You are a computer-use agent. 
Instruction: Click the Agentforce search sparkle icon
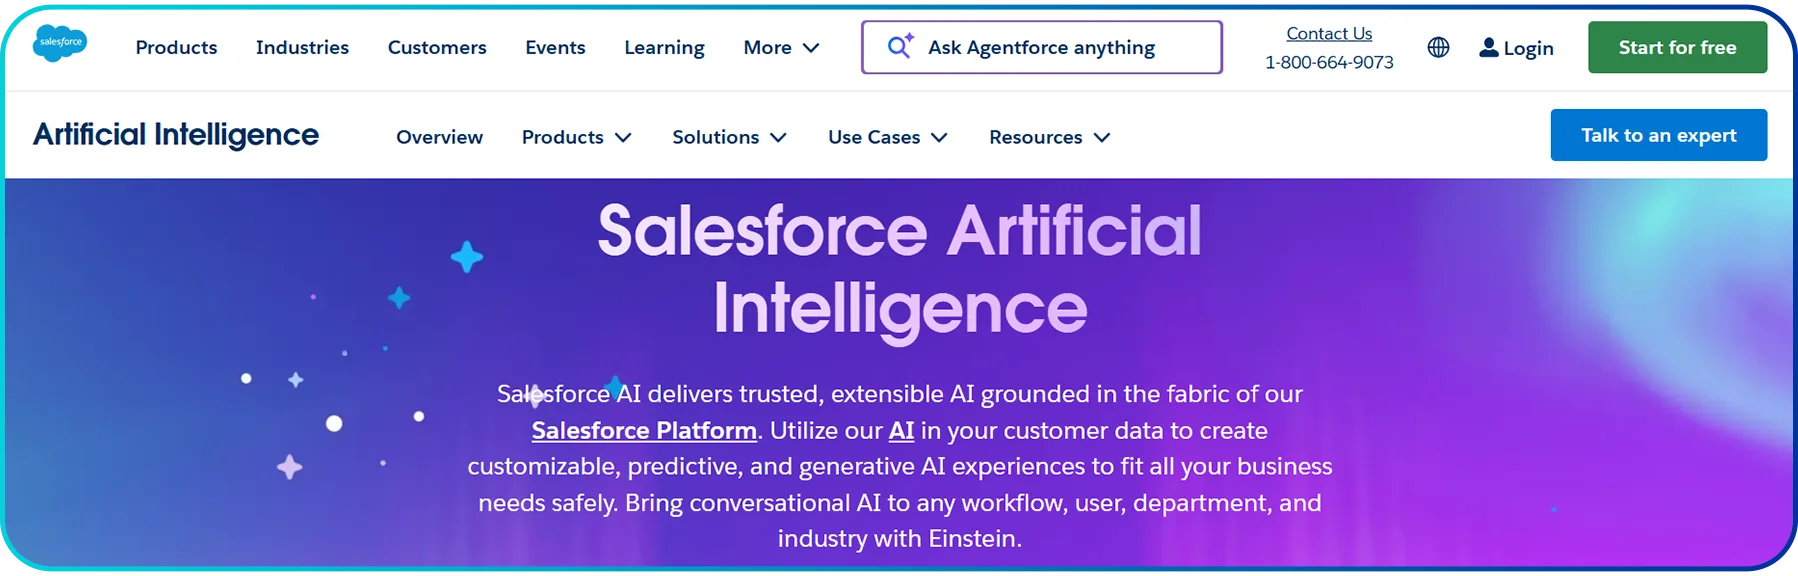pos(898,46)
